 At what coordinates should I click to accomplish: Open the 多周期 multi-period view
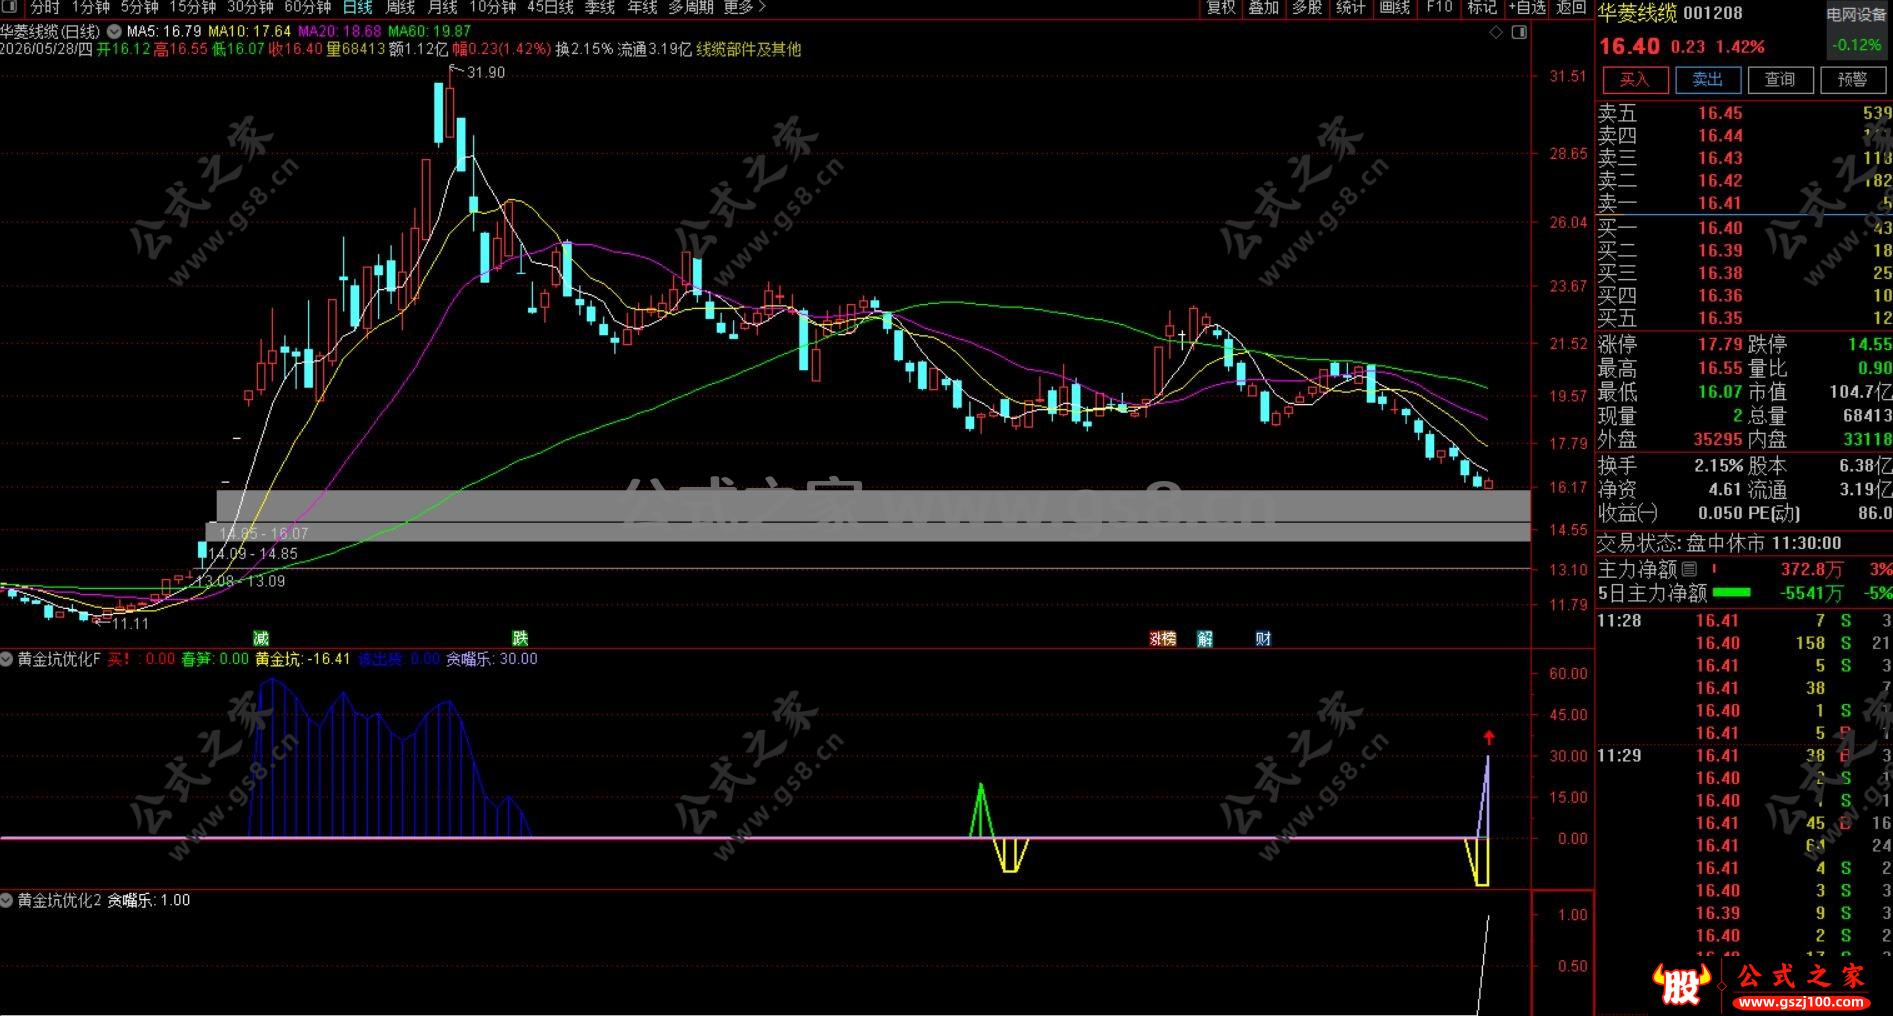pyautogui.click(x=691, y=8)
